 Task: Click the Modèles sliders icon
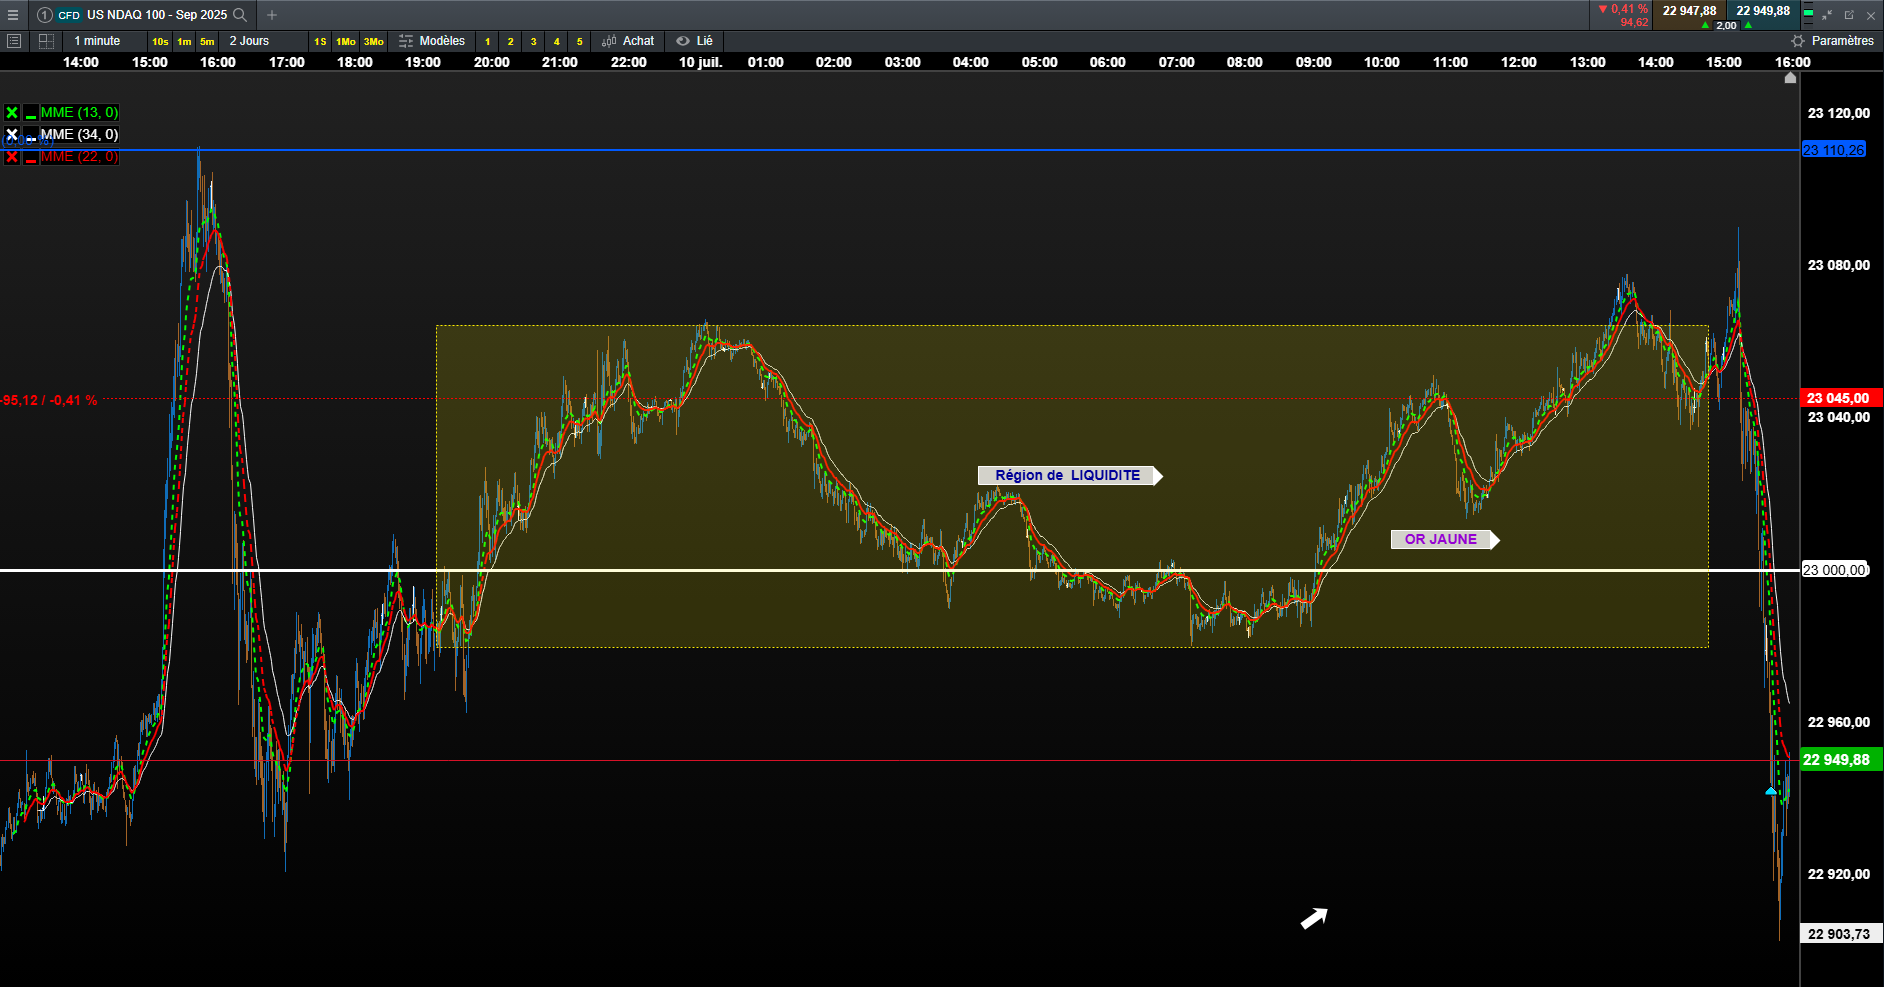point(406,41)
